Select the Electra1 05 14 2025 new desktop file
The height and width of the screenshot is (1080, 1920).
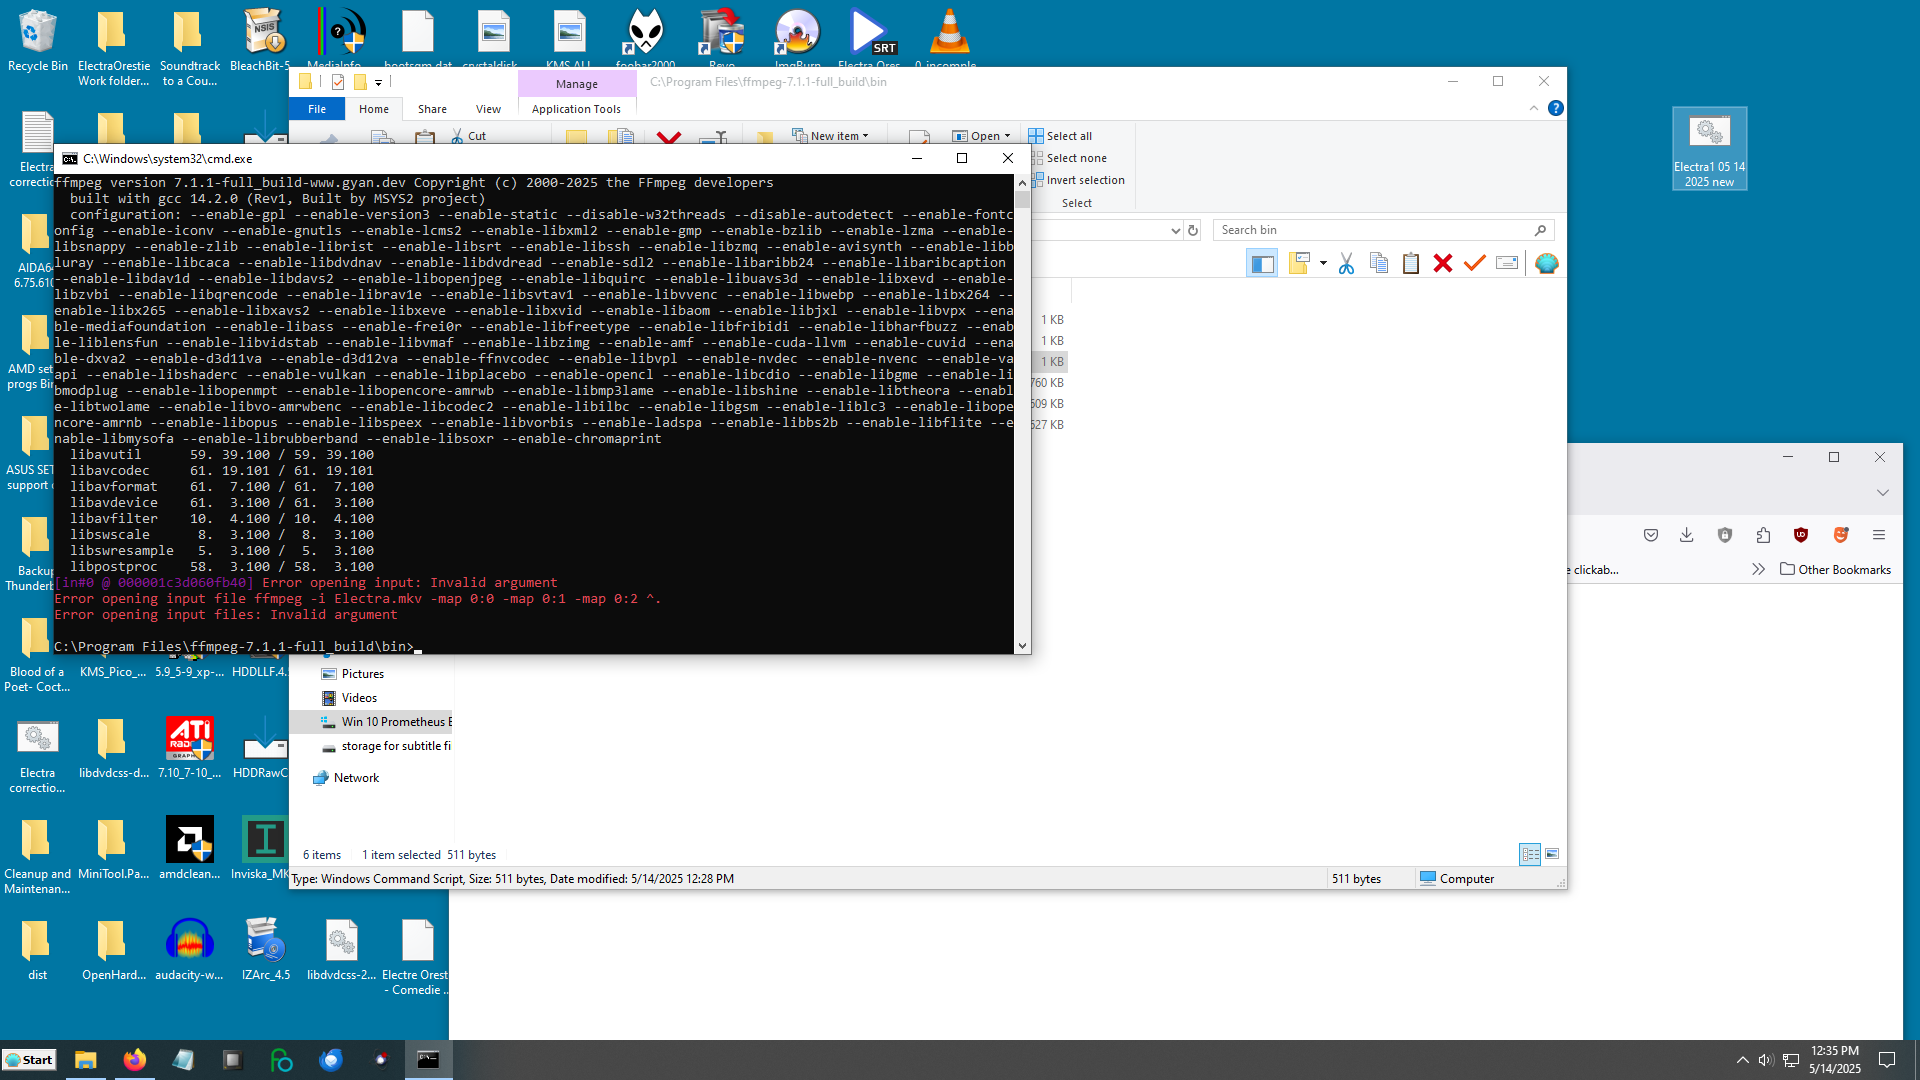click(1709, 149)
